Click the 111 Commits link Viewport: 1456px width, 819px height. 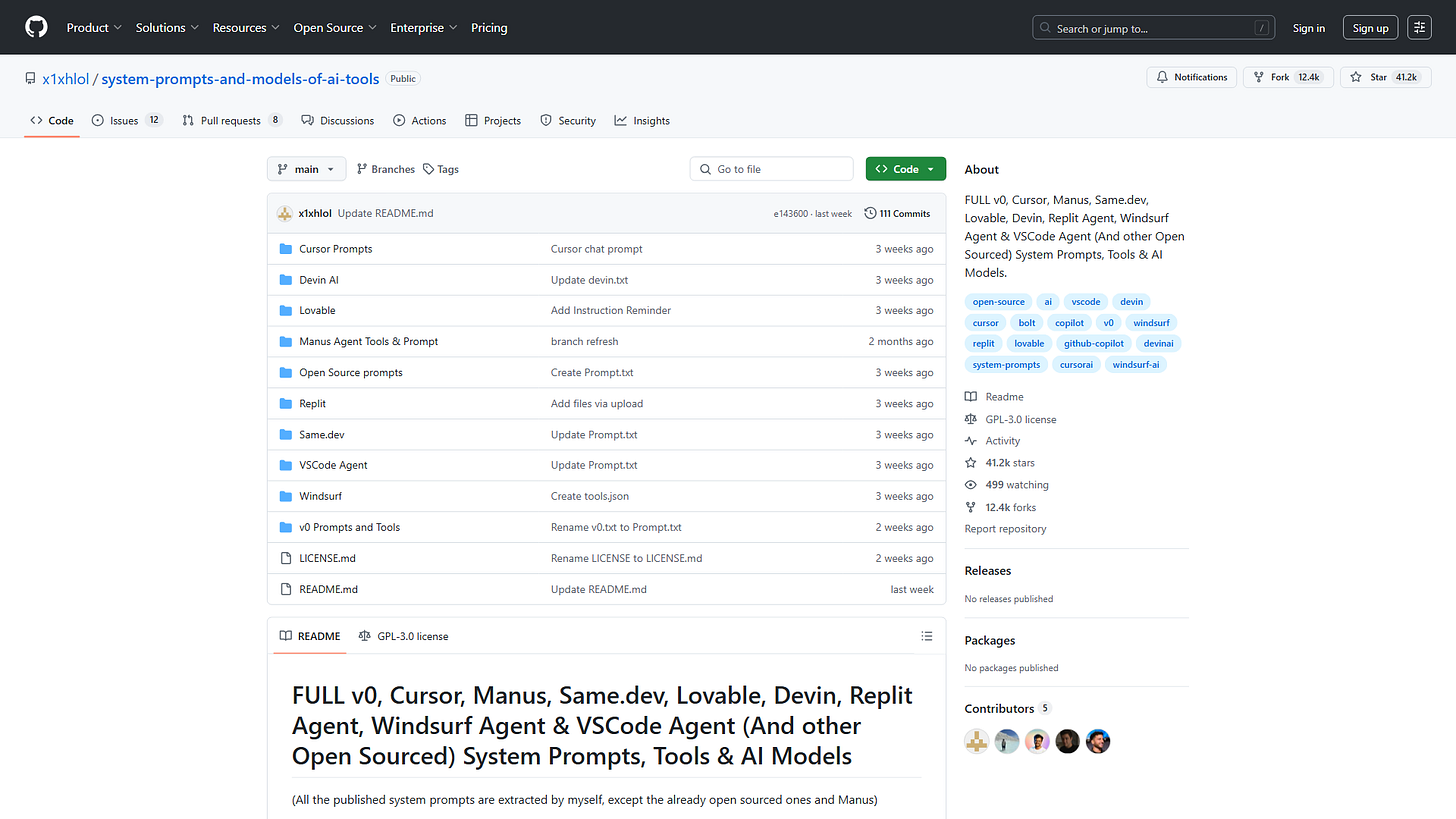click(x=898, y=213)
